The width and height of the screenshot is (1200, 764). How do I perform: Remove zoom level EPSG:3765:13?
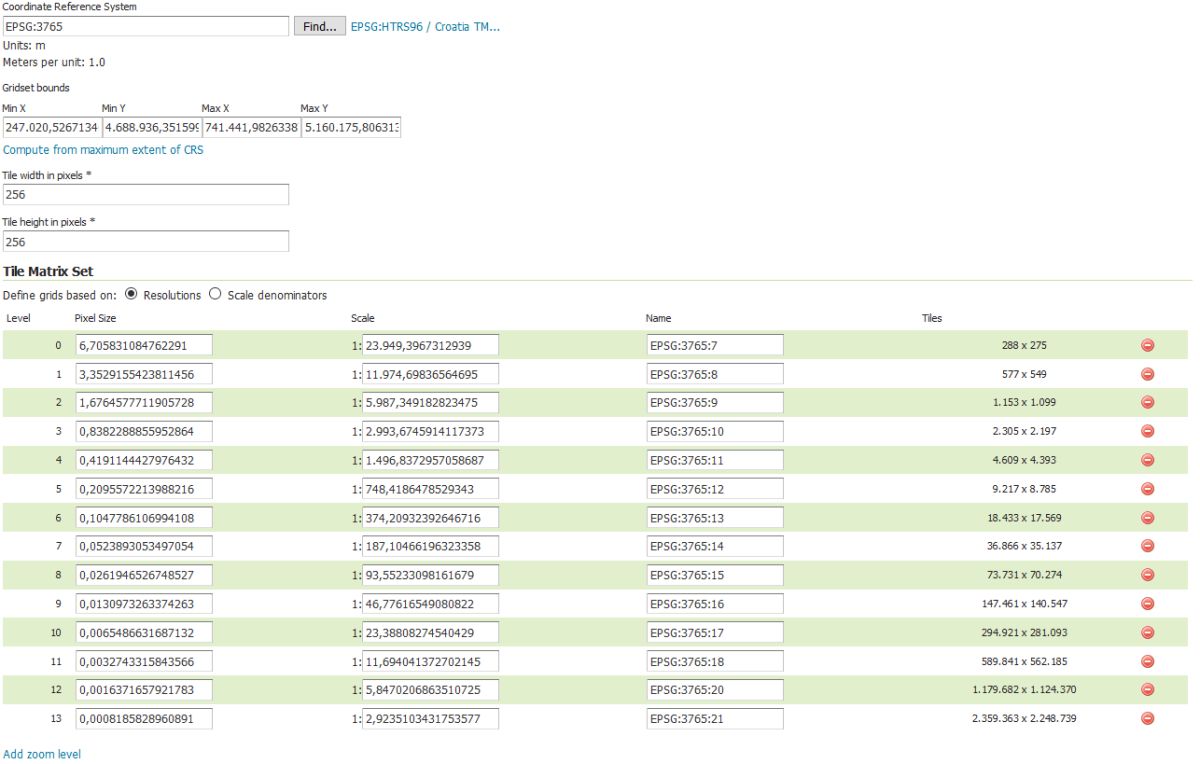point(1147,517)
